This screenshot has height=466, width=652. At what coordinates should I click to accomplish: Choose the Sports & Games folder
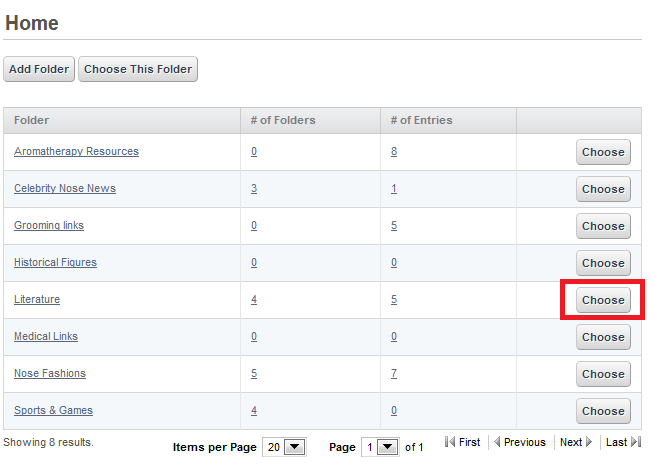(603, 411)
